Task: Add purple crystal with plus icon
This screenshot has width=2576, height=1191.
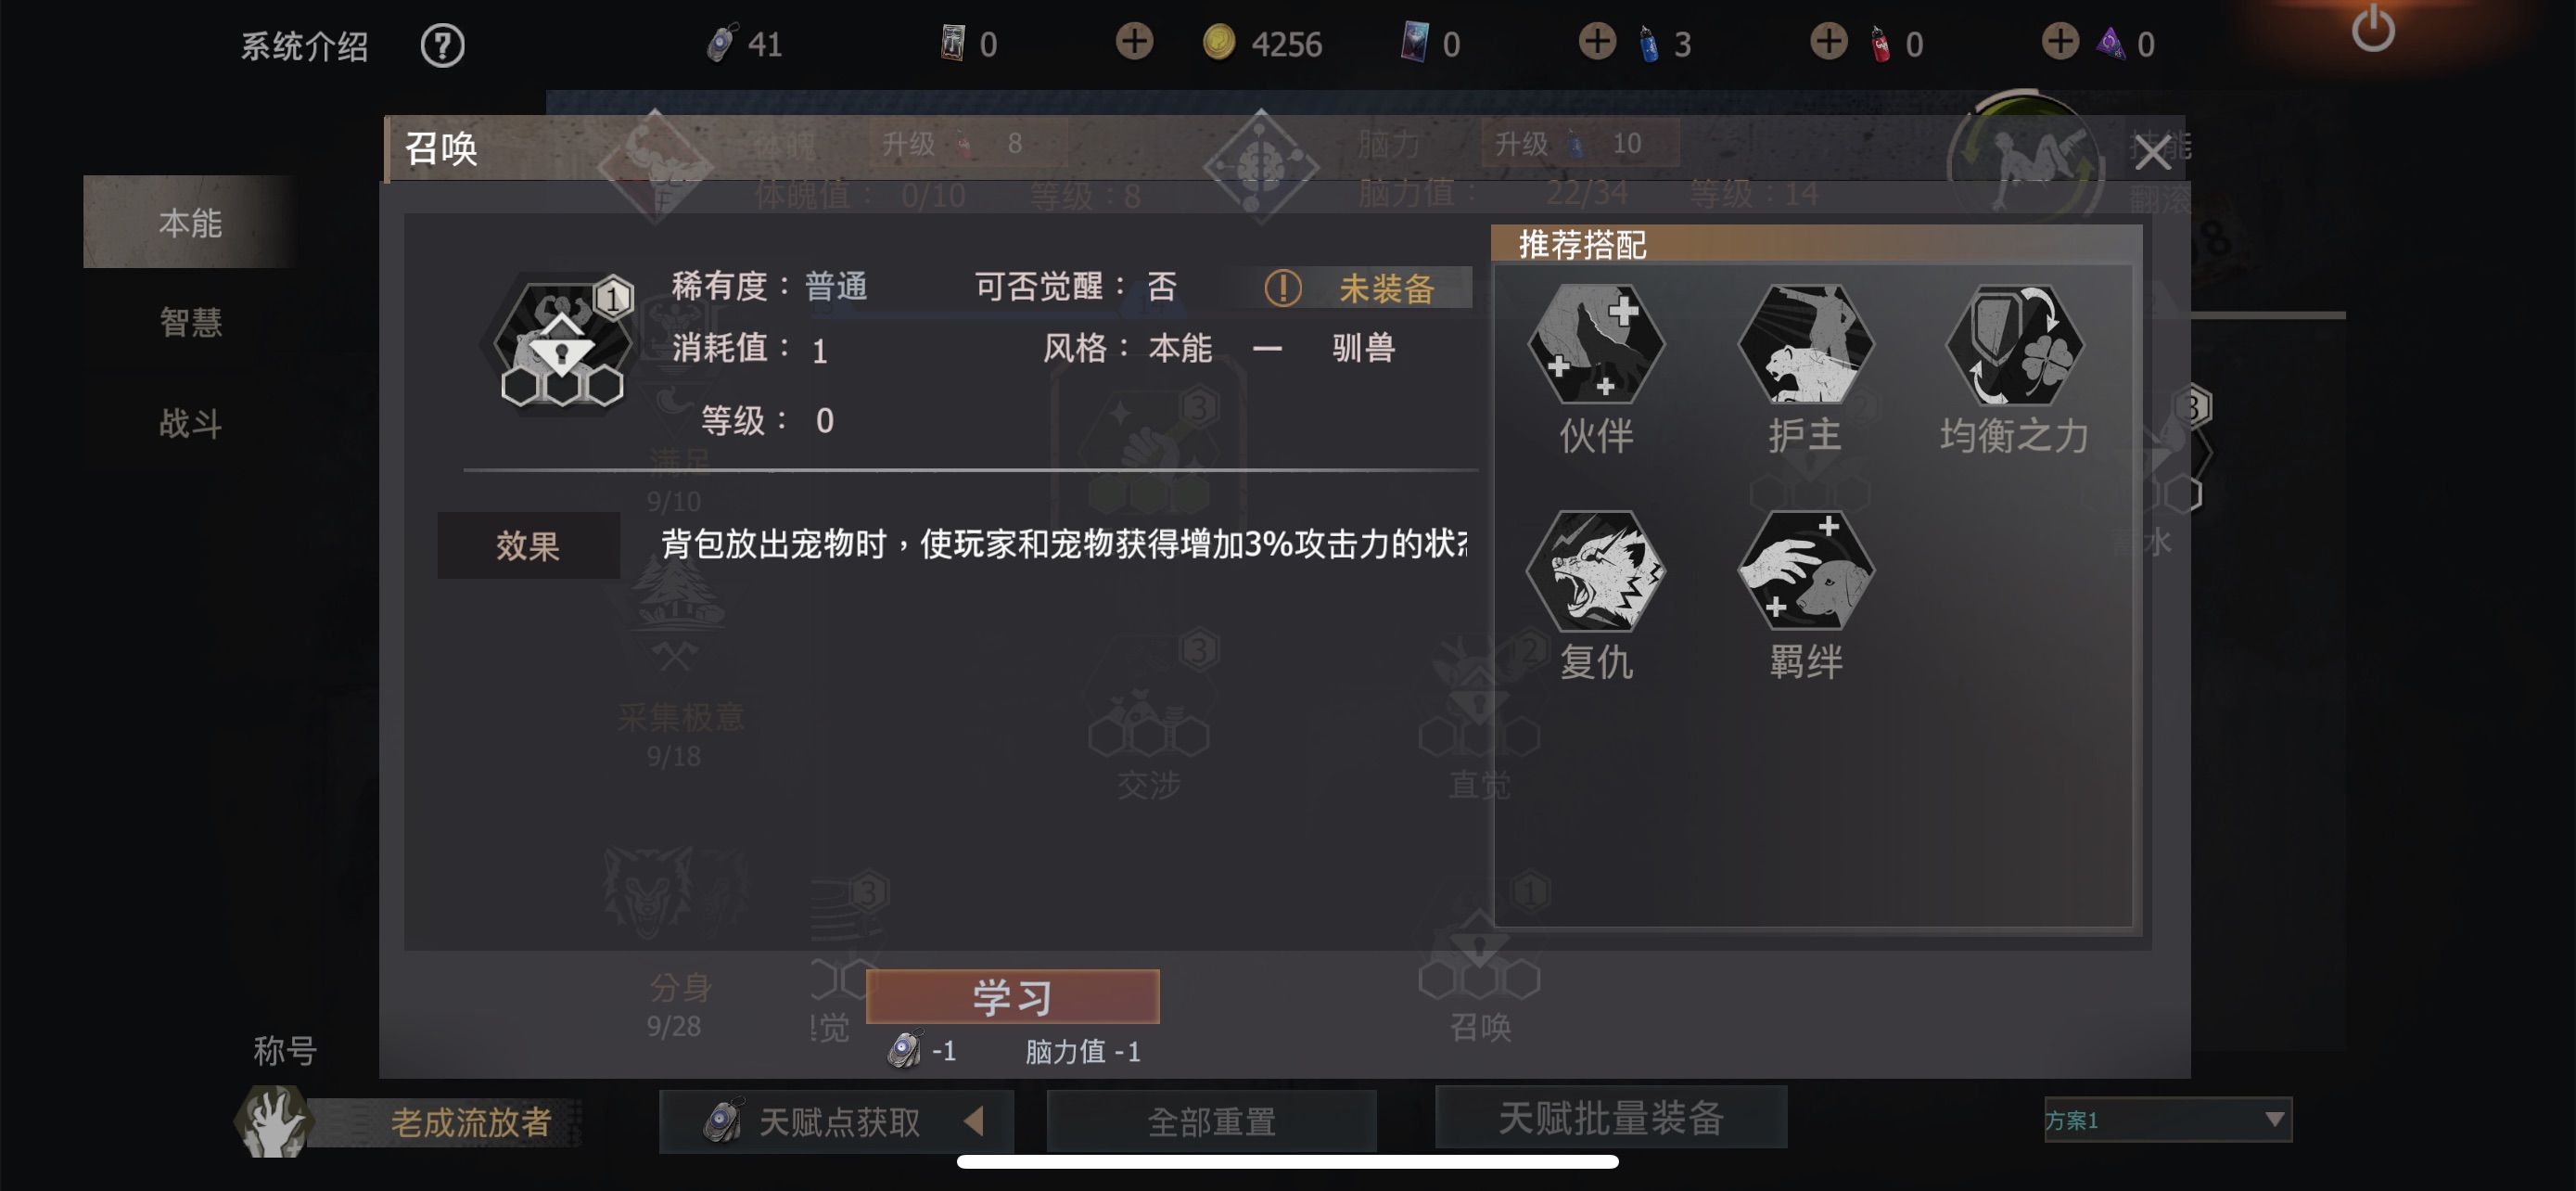Action: tap(2060, 42)
